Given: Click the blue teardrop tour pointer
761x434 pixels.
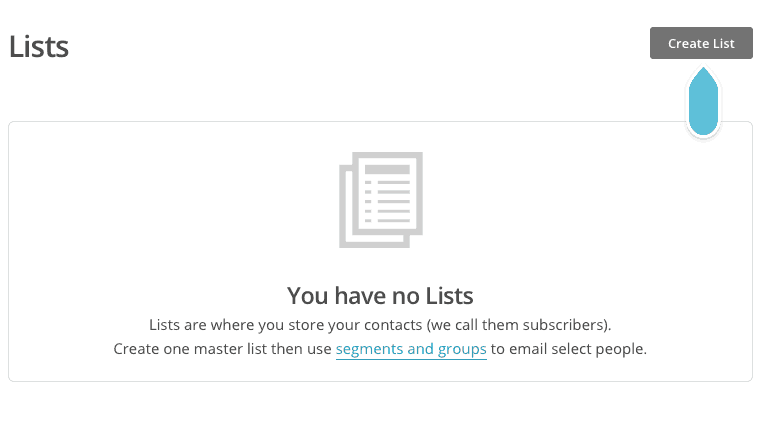Looking at the screenshot, I should pyautogui.click(x=704, y=102).
